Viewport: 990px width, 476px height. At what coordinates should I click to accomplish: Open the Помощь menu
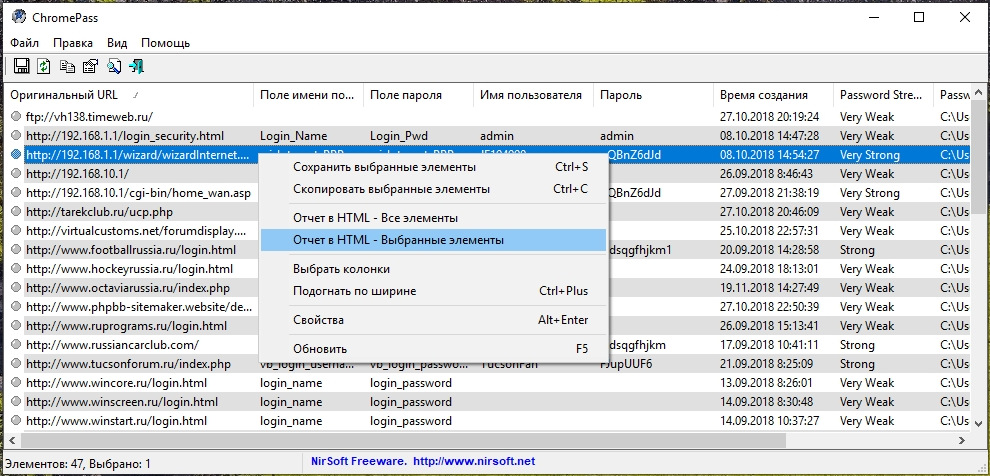pyautogui.click(x=165, y=43)
